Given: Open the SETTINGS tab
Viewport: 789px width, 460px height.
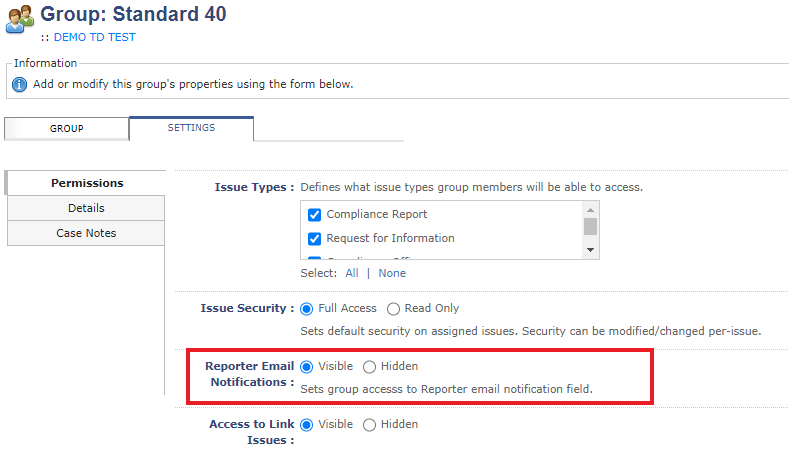Looking at the screenshot, I should (x=191, y=128).
